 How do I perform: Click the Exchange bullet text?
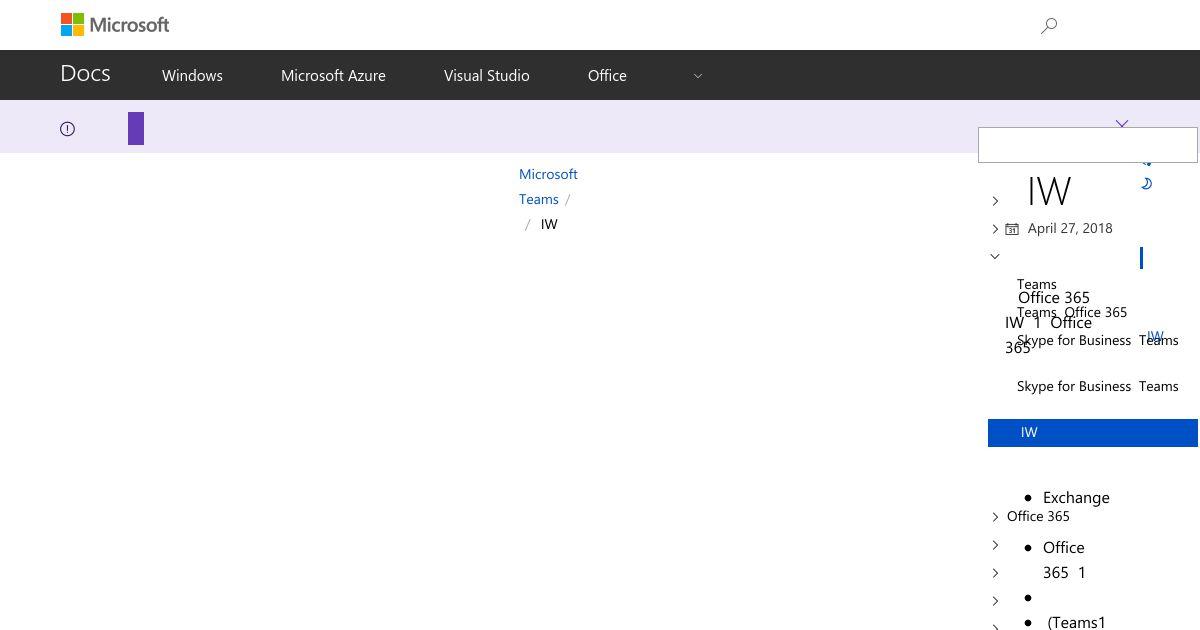[1076, 497]
